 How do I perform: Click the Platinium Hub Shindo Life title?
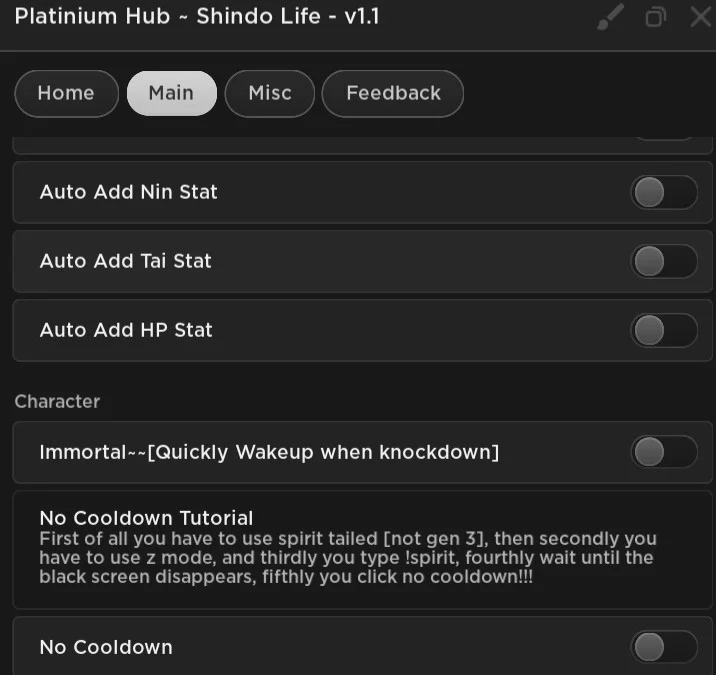tap(197, 17)
